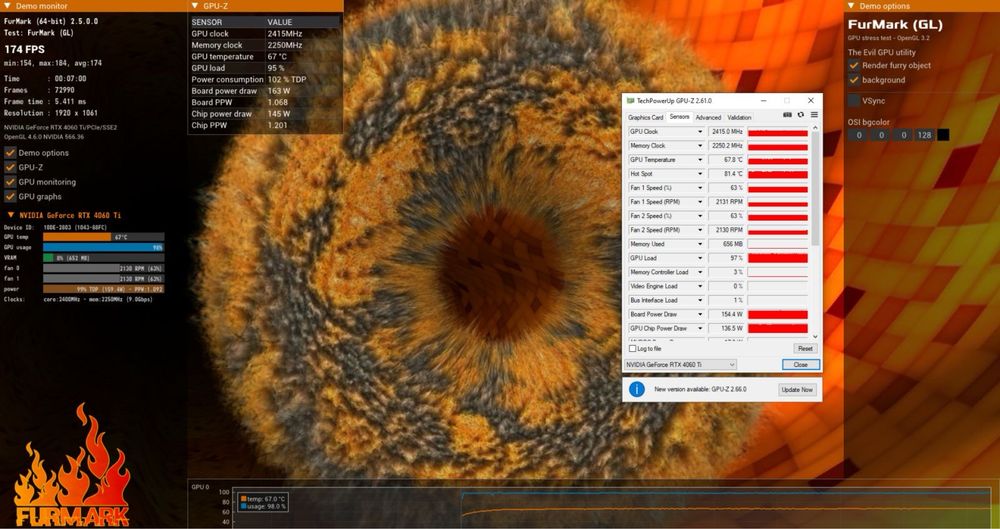This screenshot has height=529, width=1000.
Task: Click the scroll up arrow in GPU-Z sensors
Action: pos(815,129)
